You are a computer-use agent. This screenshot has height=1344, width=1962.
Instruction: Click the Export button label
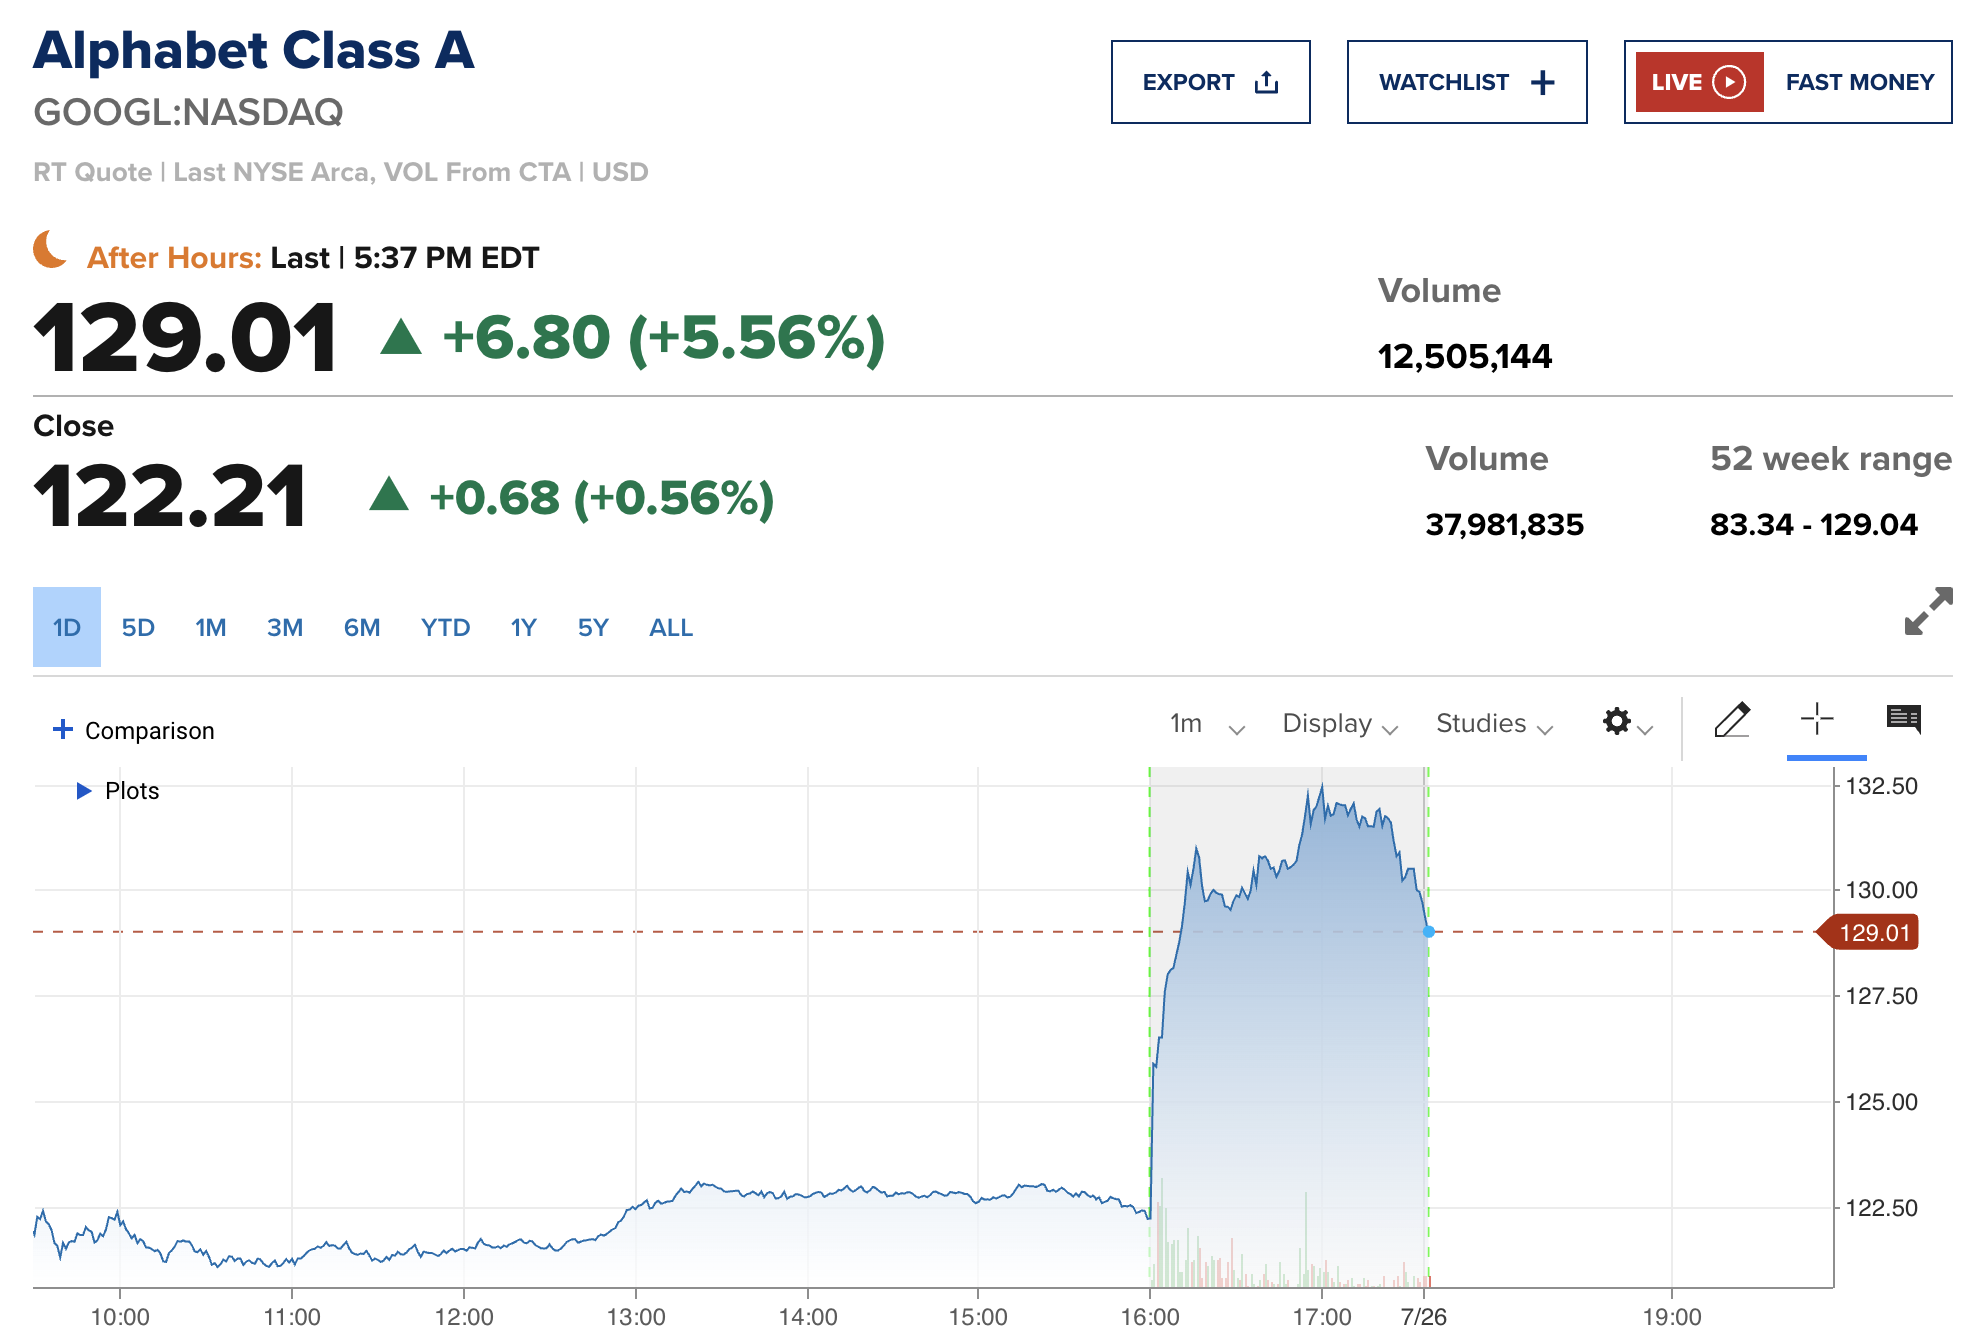pyautogui.click(x=1188, y=82)
